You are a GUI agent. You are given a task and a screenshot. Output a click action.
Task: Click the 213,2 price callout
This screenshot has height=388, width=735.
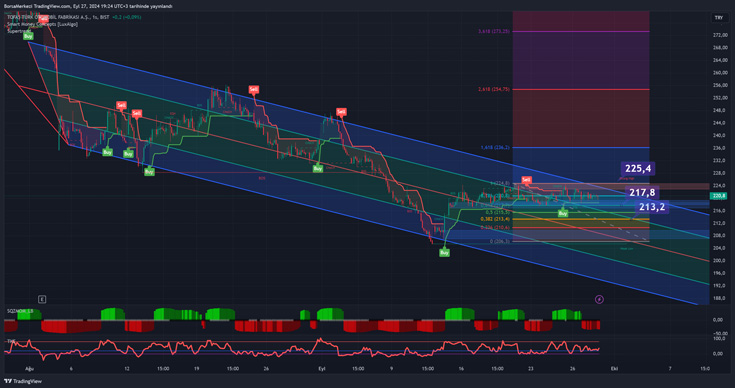(x=652, y=207)
